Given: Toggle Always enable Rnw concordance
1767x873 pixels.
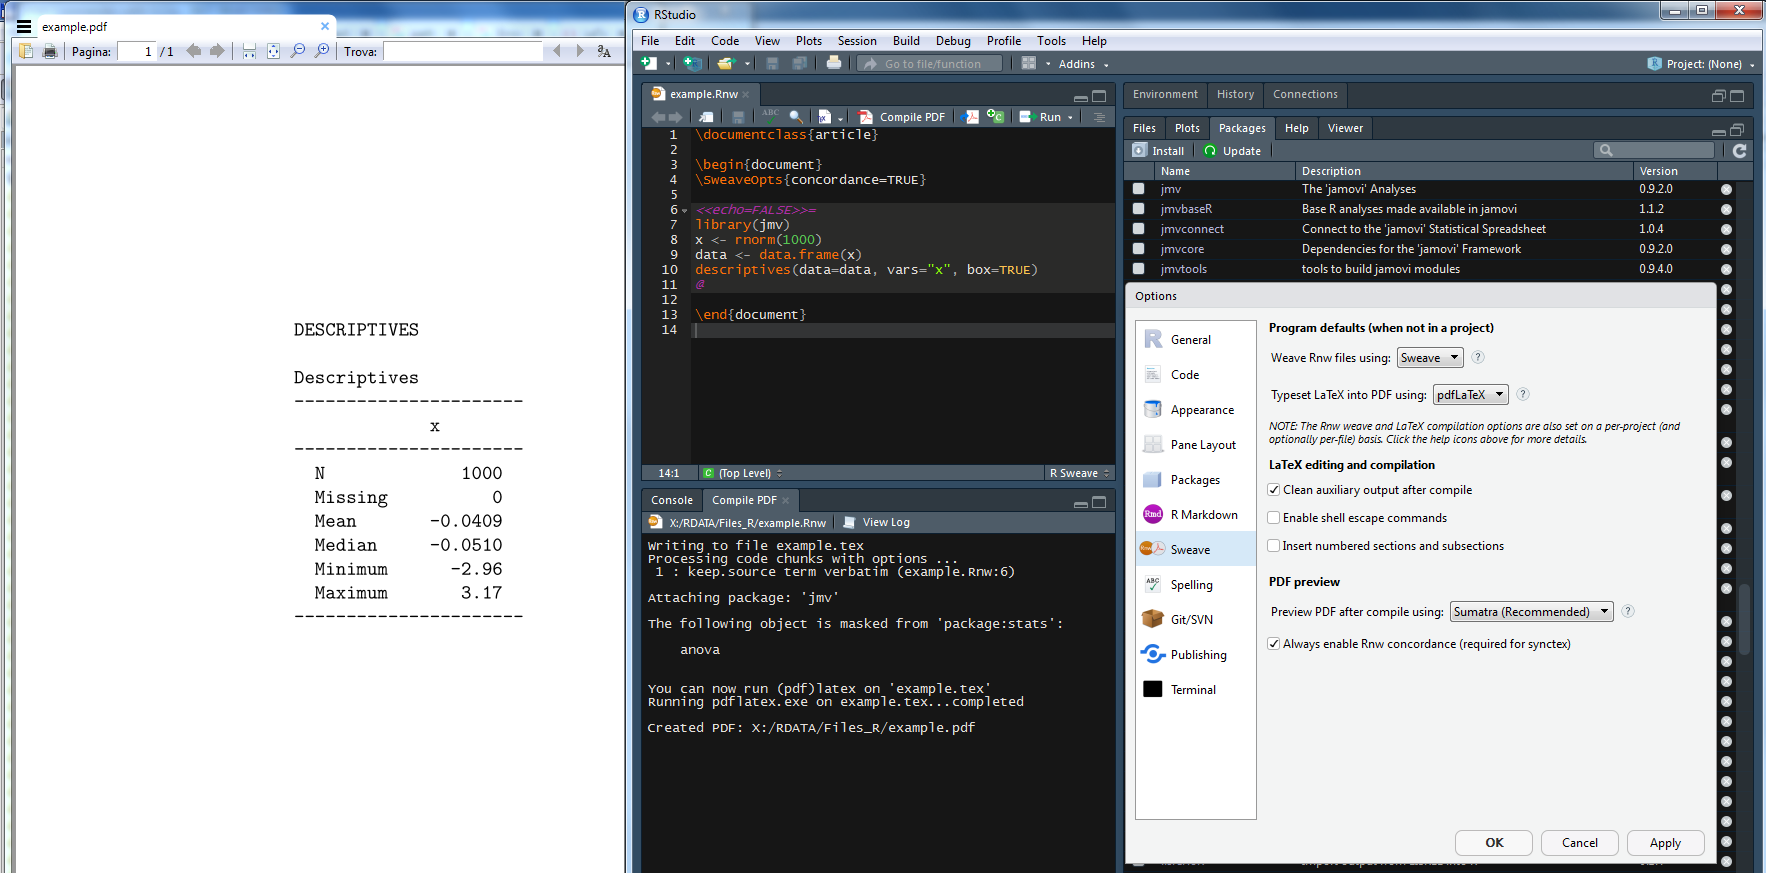Looking at the screenshot, I should pos(1274,644).
